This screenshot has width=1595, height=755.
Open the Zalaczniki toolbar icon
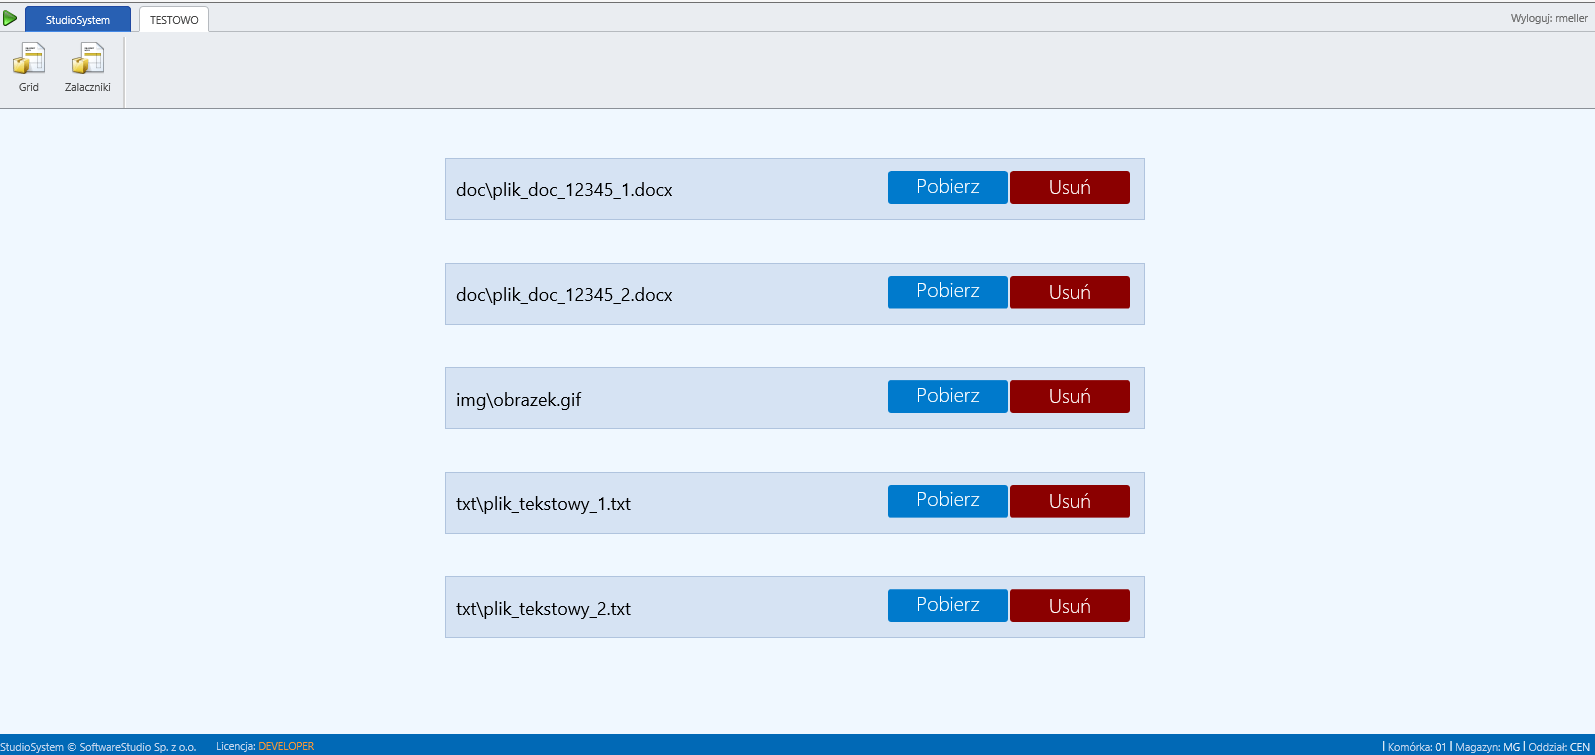pyautogui.click(x=88, y=68)
